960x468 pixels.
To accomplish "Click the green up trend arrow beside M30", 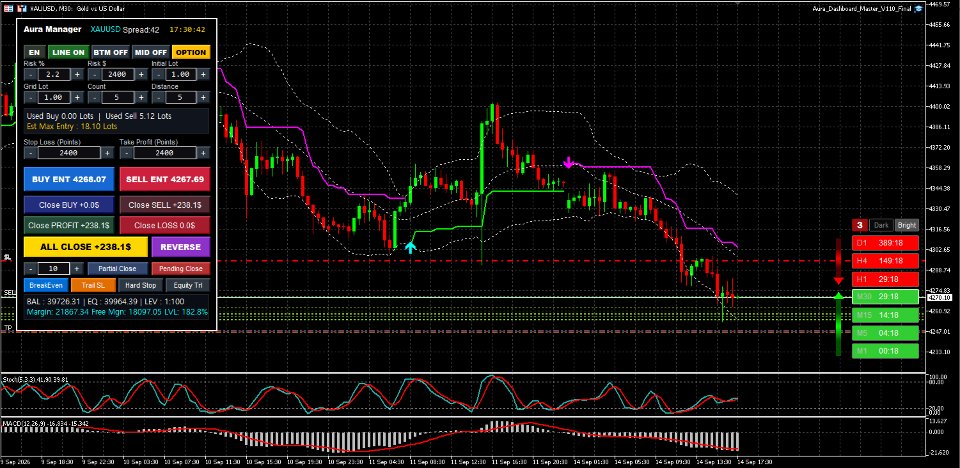I will [x=839, y=296].
